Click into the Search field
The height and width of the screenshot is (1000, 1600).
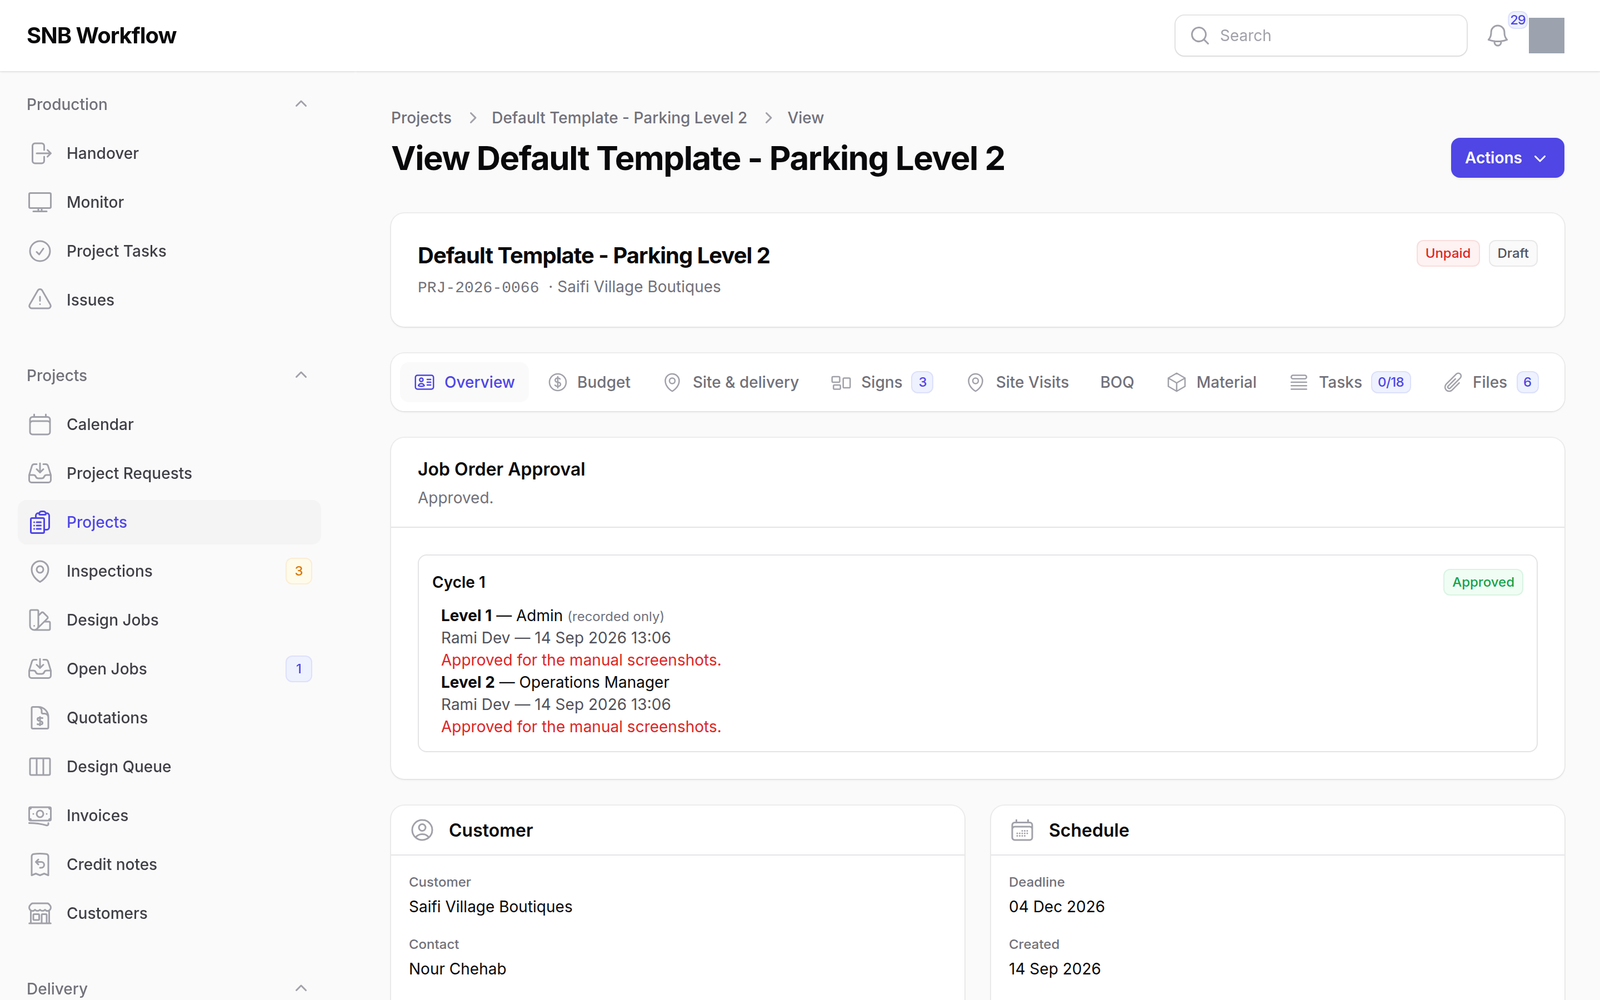click(x=1320, y=36)
